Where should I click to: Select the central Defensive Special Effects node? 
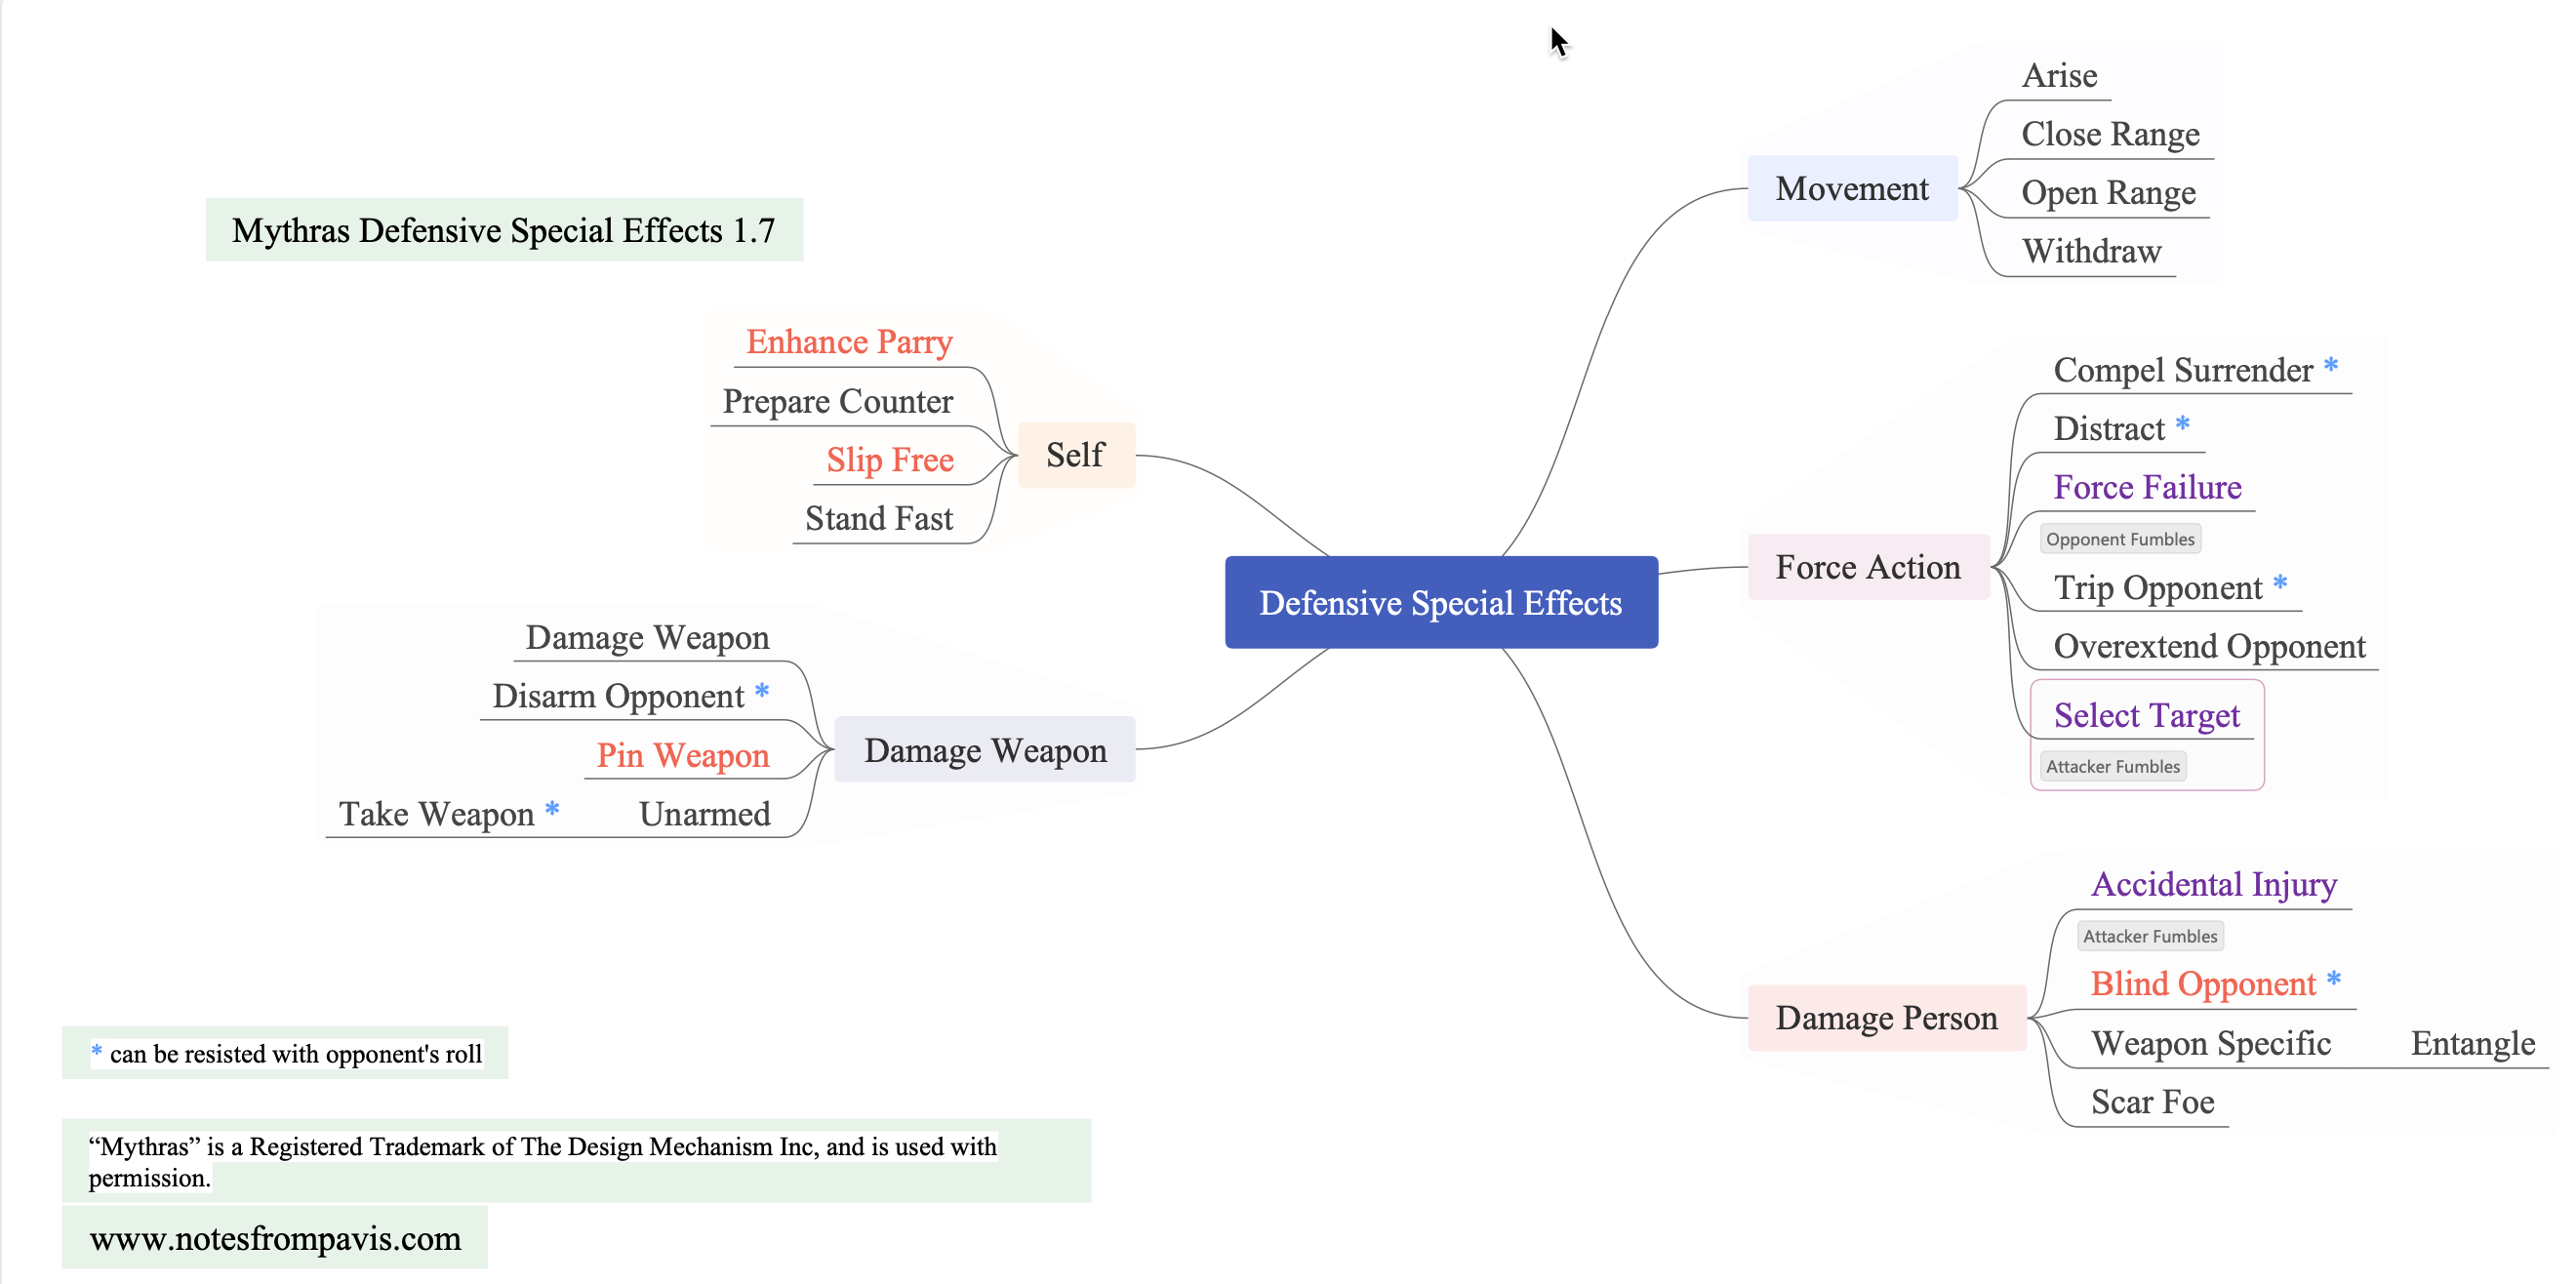point(1440,602)
